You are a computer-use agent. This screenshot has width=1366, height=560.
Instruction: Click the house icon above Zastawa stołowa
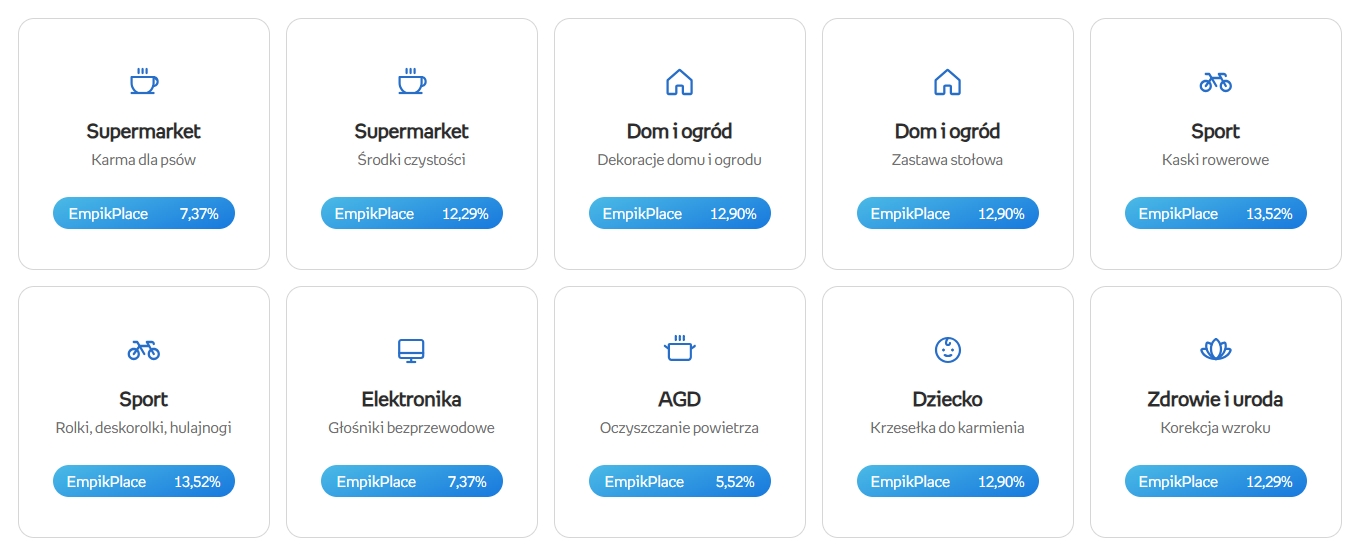948,82
